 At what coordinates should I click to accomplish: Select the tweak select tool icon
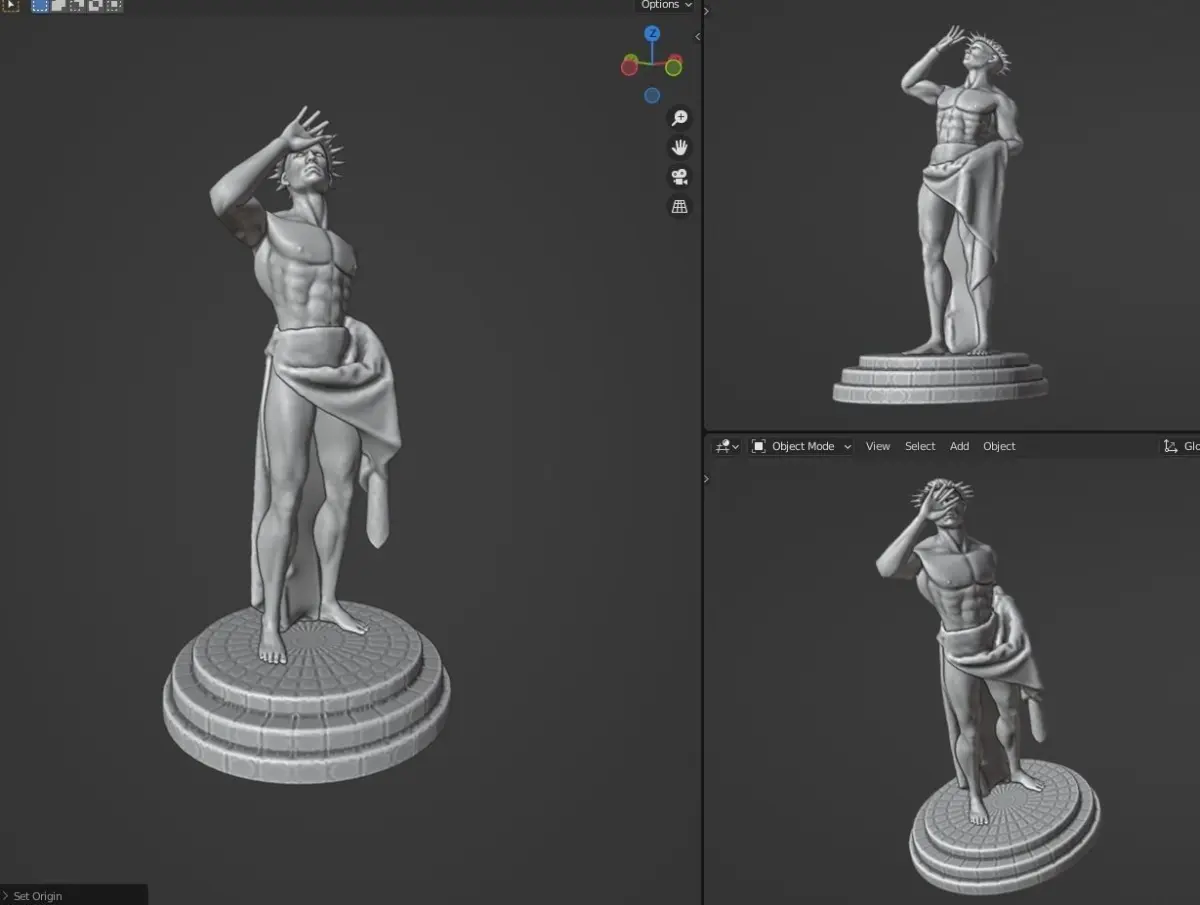(11, 5)
